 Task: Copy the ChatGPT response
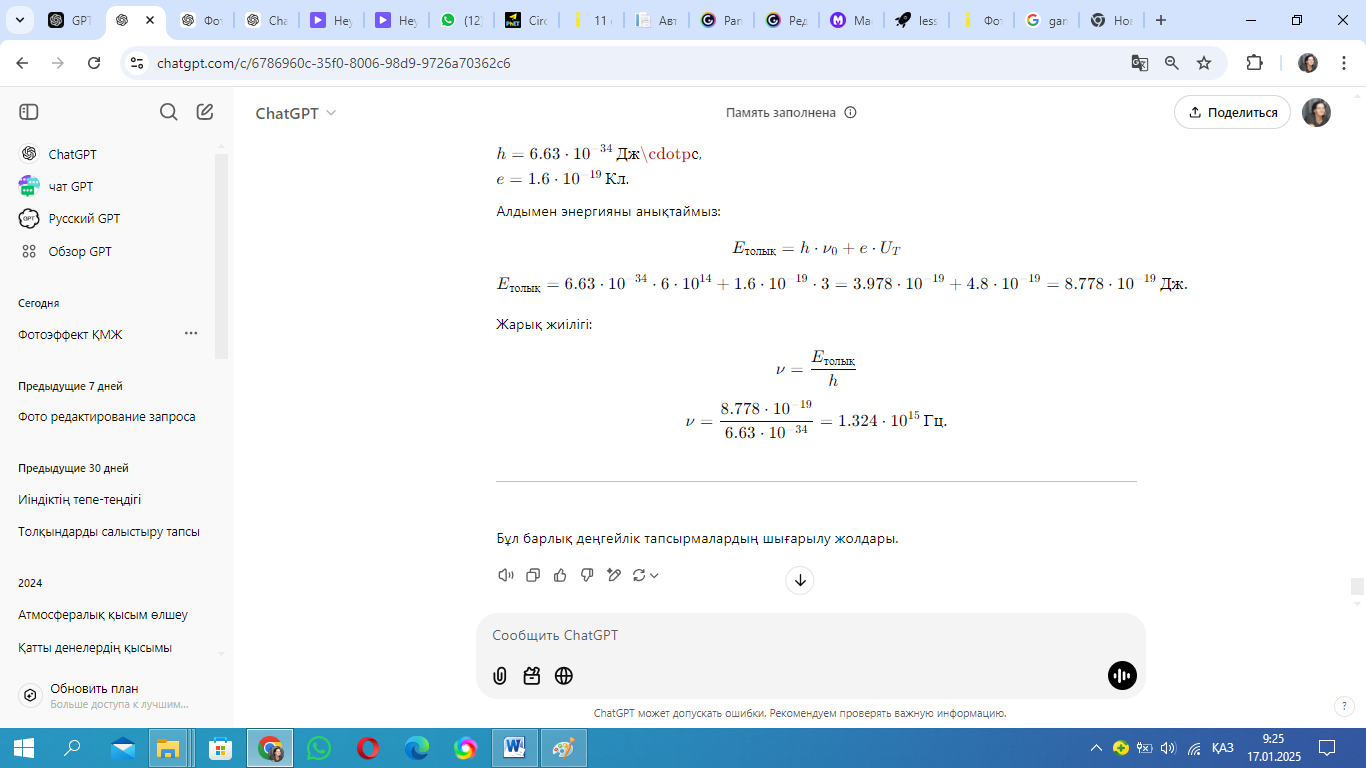(x=533, y=575)
